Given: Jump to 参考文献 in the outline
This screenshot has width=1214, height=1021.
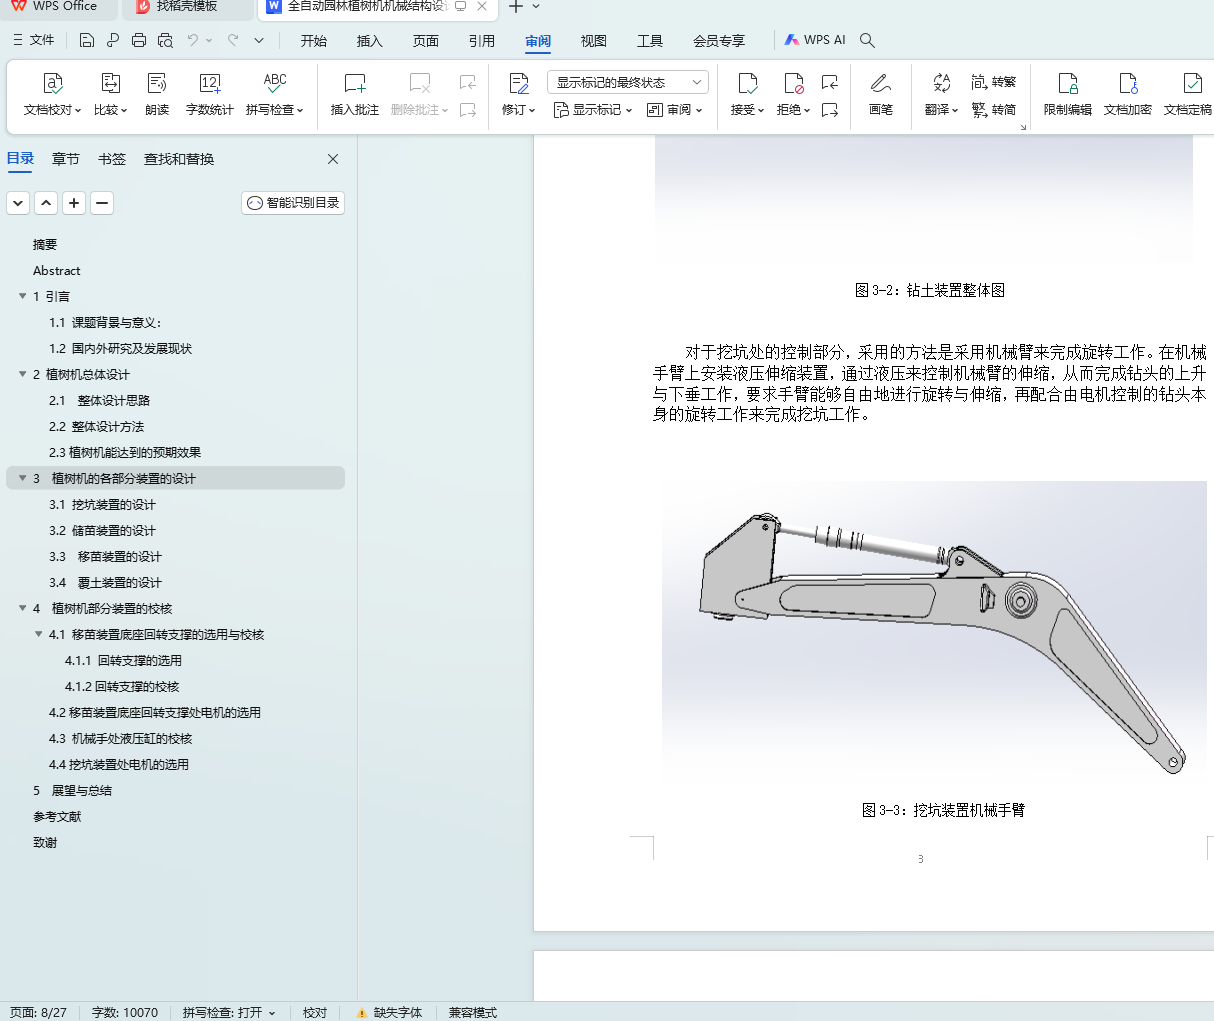Looking at the screenshot, I should 57,816.
